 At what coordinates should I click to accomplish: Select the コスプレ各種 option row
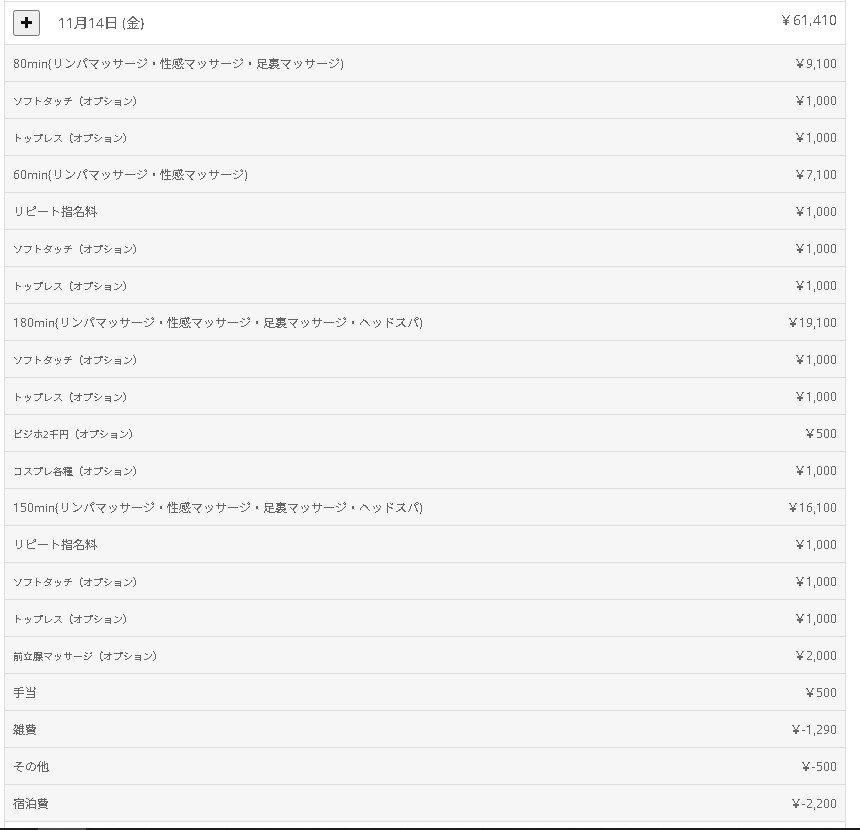(75, 471)
